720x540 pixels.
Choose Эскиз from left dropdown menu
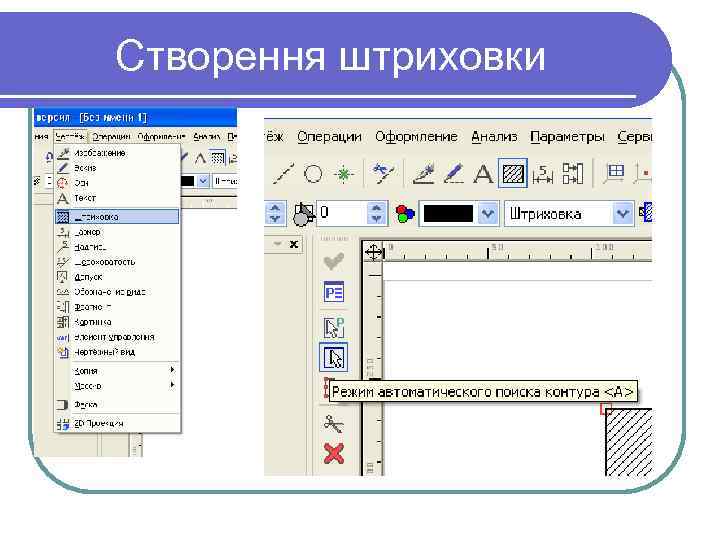point(117,168)
